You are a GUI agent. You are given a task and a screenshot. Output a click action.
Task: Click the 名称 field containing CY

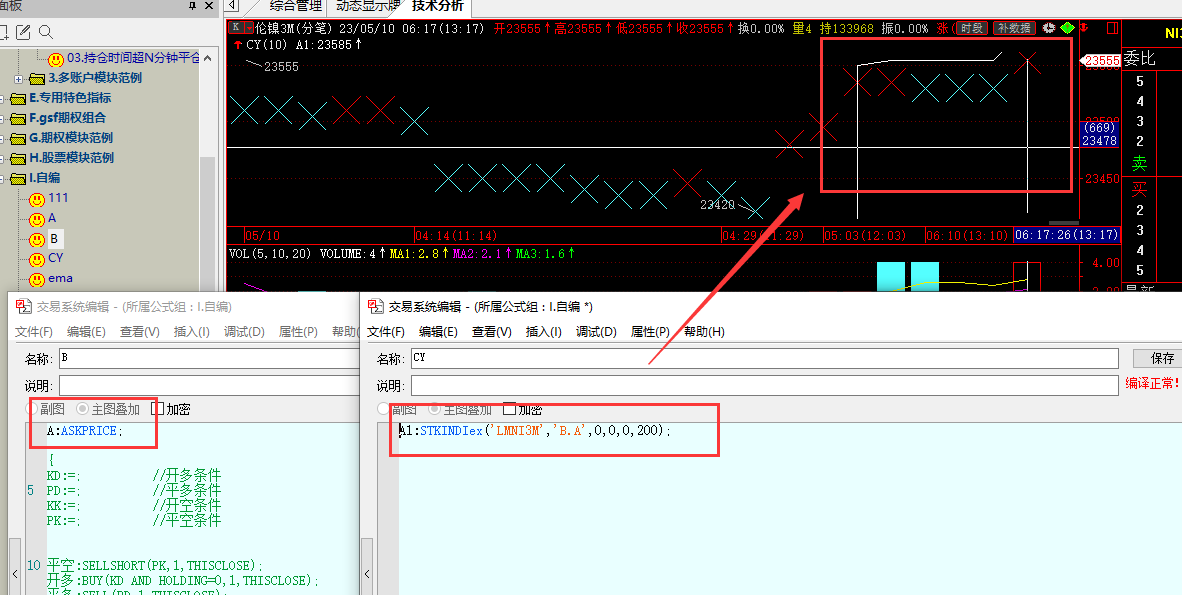point(764,358)
